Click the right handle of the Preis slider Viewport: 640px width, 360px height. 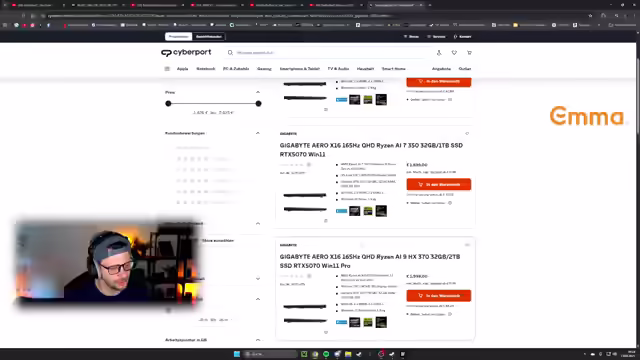coord(258,104)
